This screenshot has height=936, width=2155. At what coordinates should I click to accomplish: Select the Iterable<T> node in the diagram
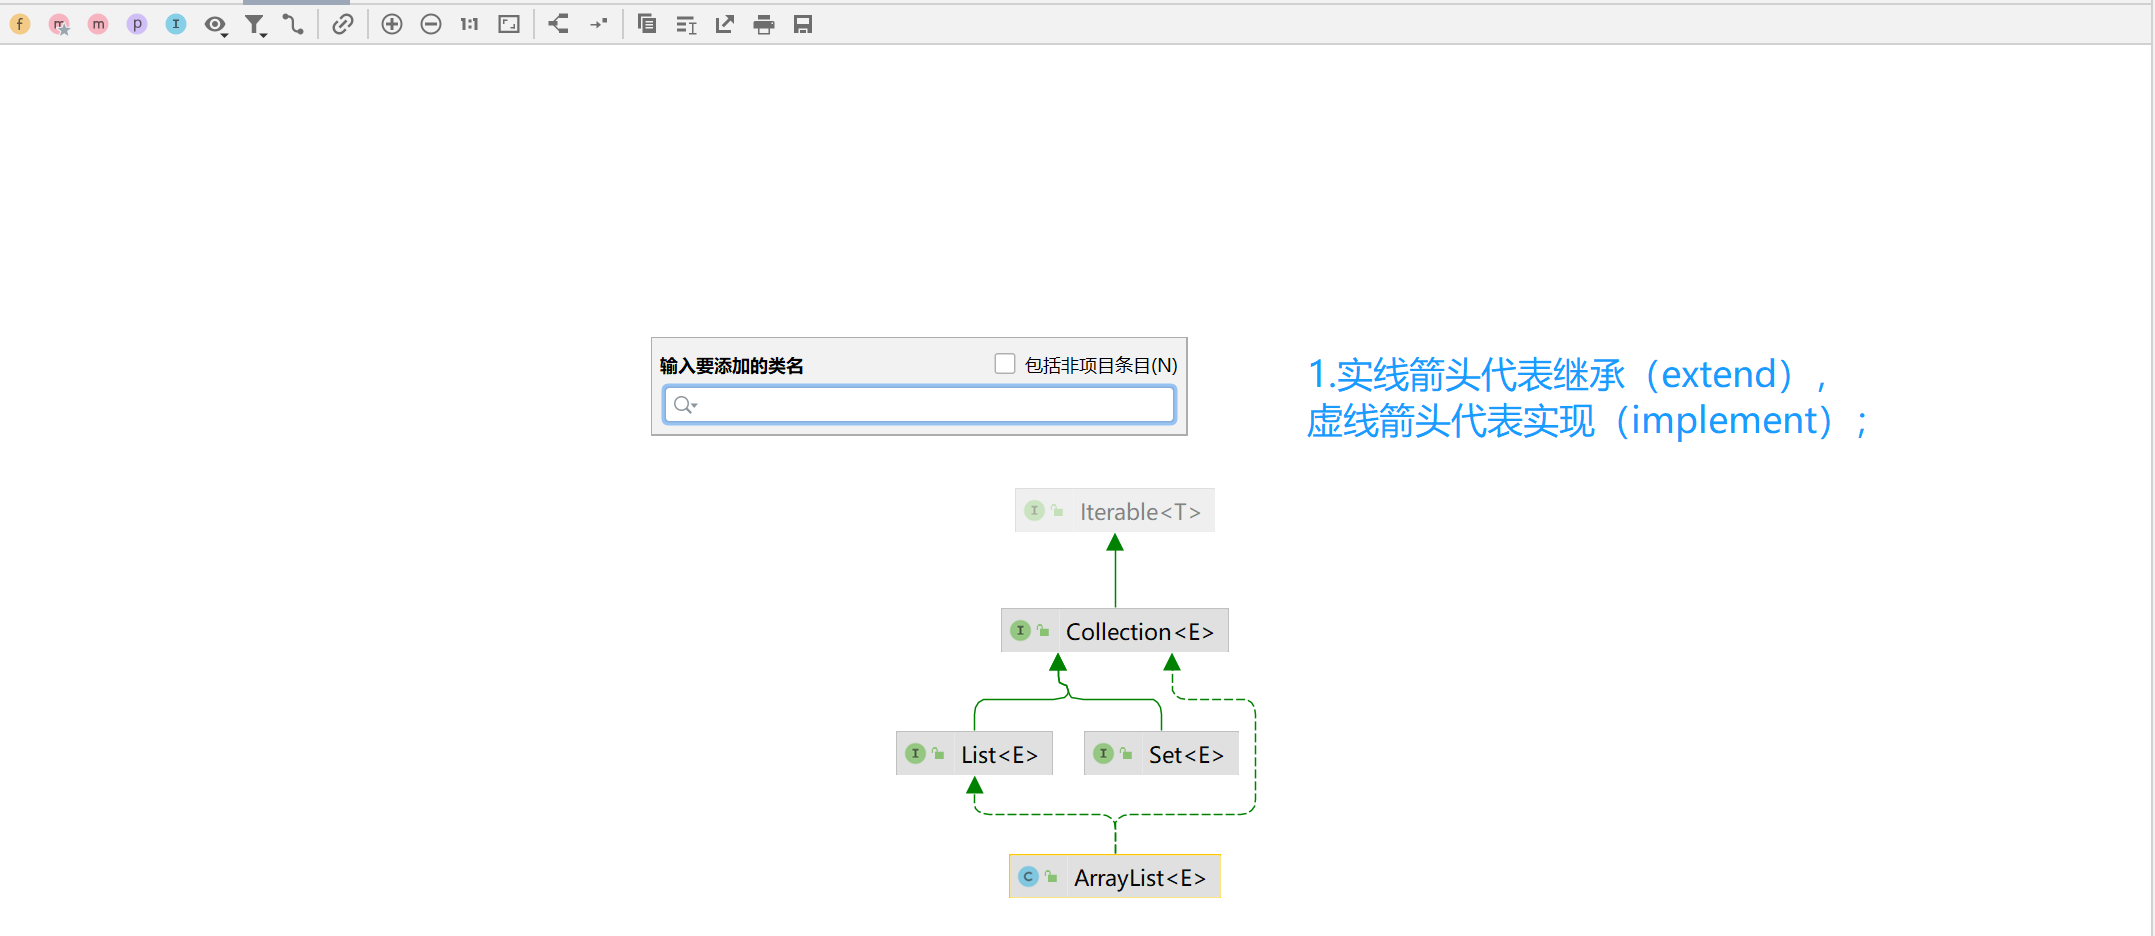point(1115,511)
